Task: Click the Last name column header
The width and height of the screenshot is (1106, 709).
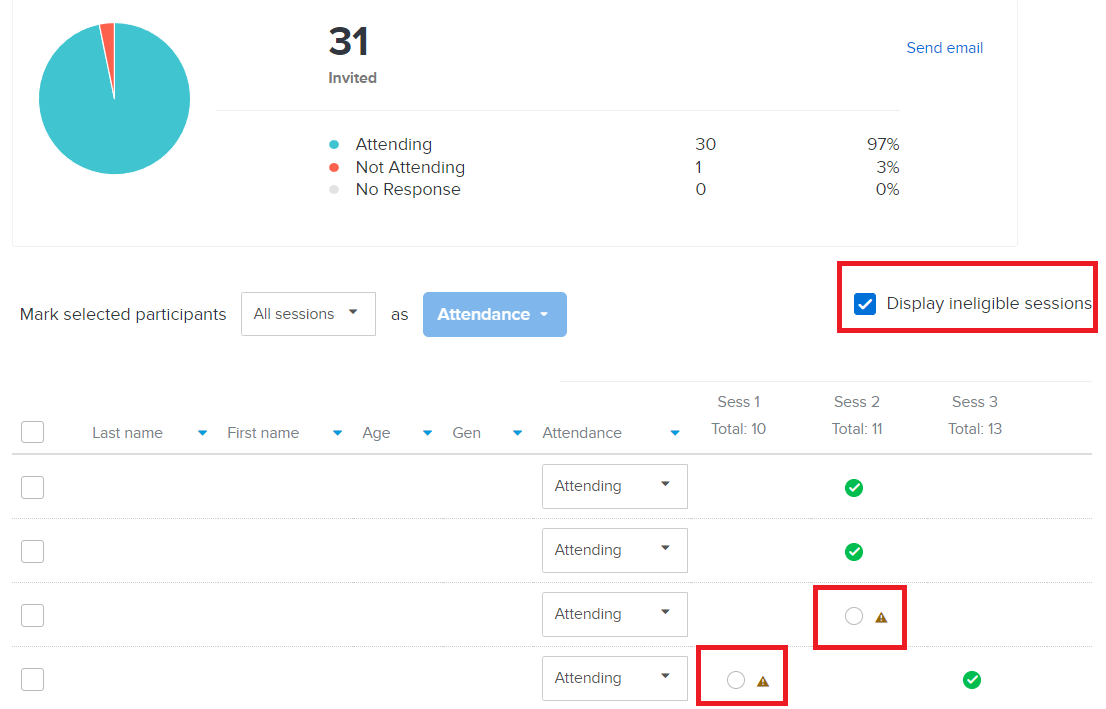Action: (x=127, y=433)
